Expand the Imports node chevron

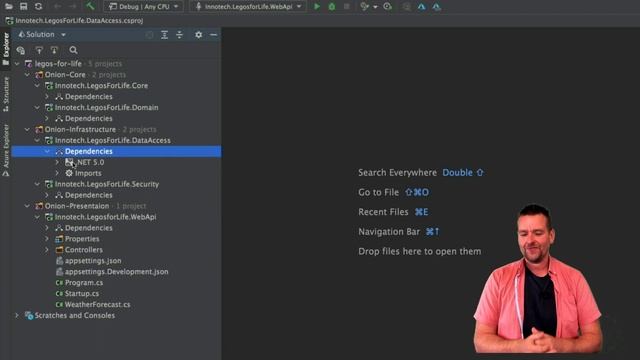57,173
